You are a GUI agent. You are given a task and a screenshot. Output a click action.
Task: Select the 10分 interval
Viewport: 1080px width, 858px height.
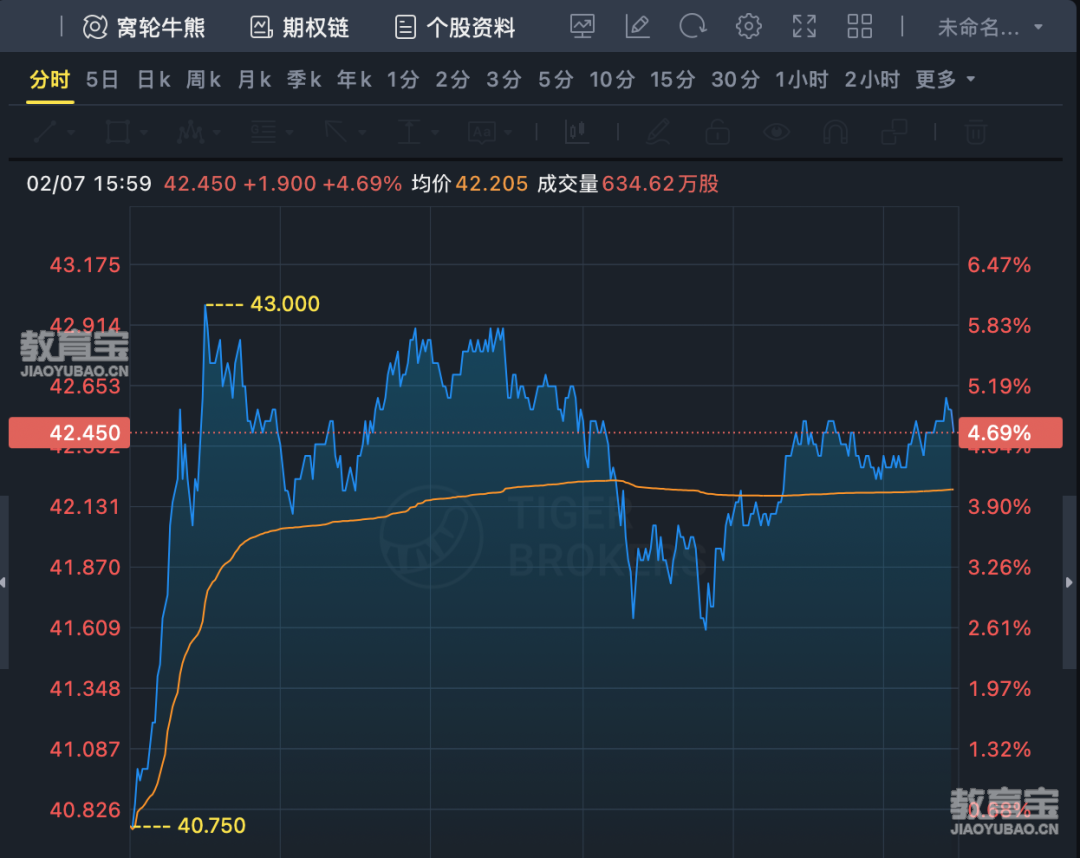[x=612, y=80]
